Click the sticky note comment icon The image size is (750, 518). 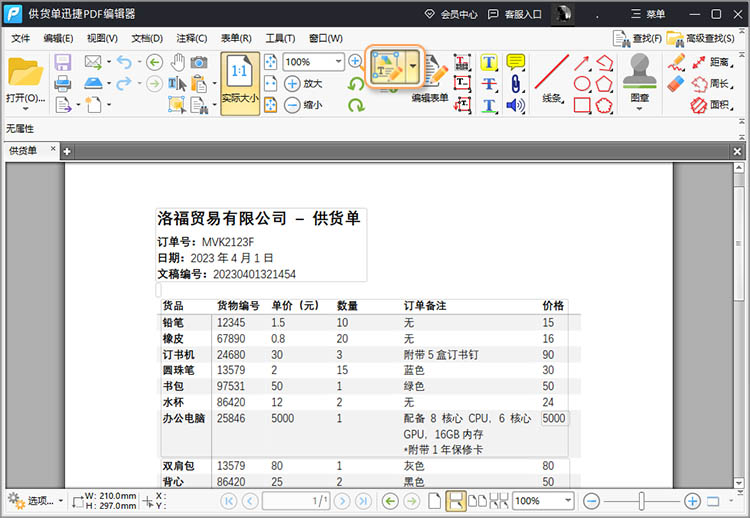tap(516, 62)
